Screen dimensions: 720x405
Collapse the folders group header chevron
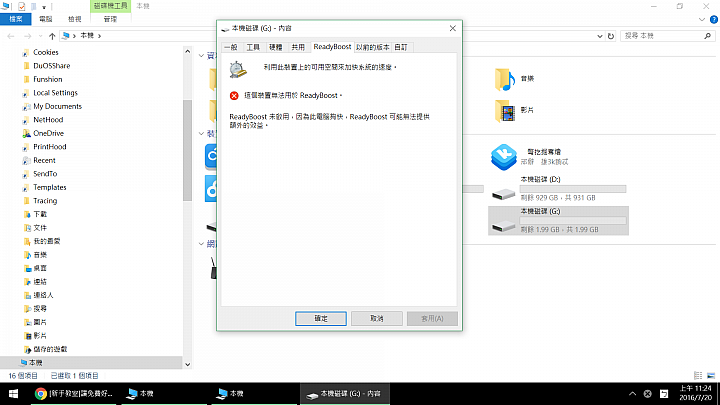(202, 56)
